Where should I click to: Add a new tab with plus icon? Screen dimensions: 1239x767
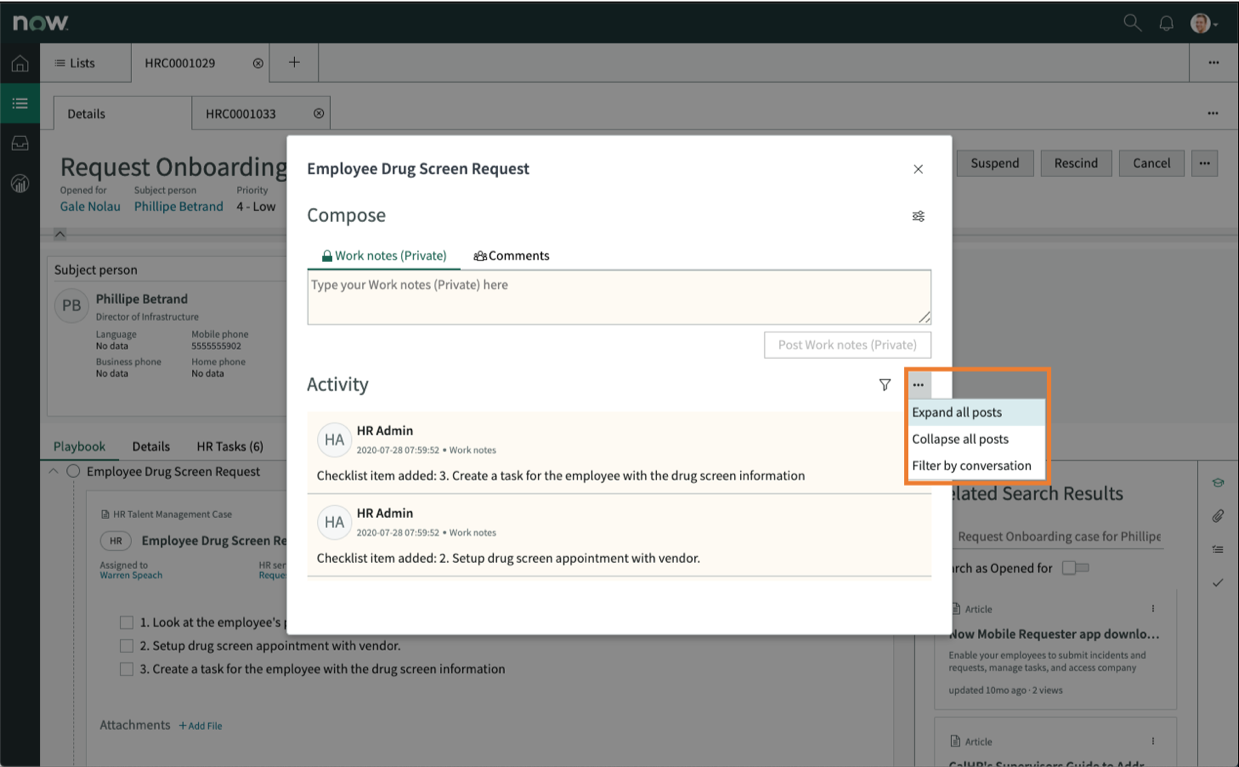coord(294,62)
